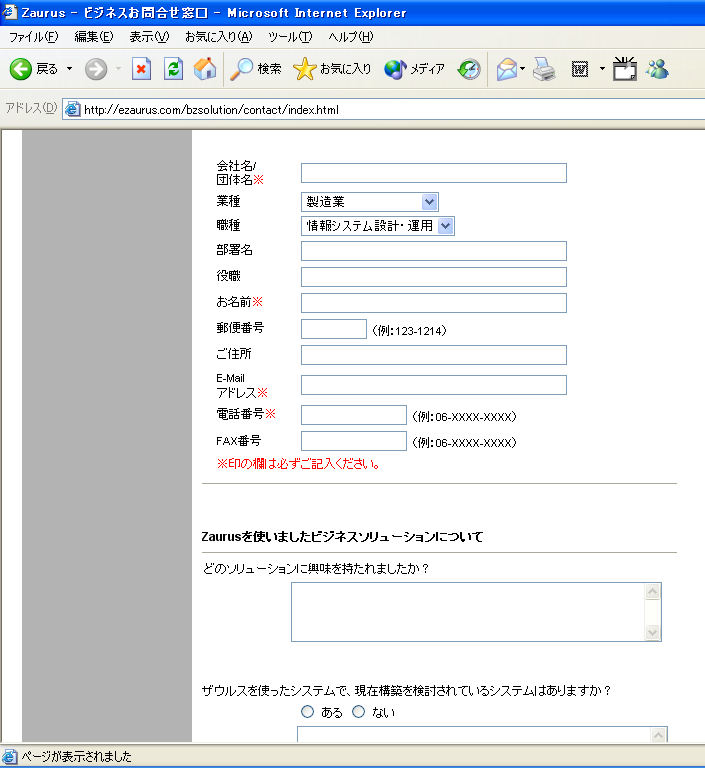Go to the Home page icon
This screenshot has width=705, height=768.
[205, 69]
